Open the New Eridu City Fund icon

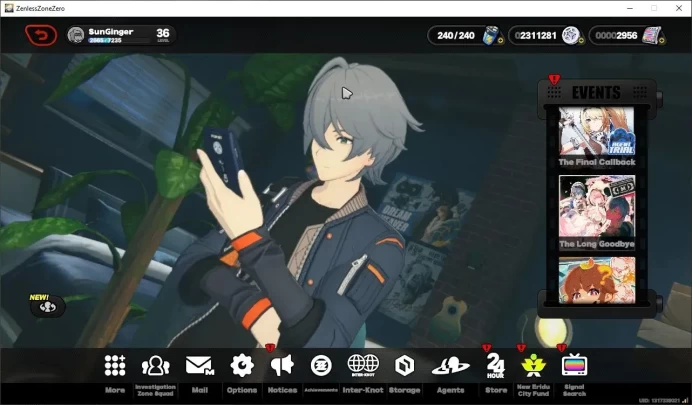533,365
